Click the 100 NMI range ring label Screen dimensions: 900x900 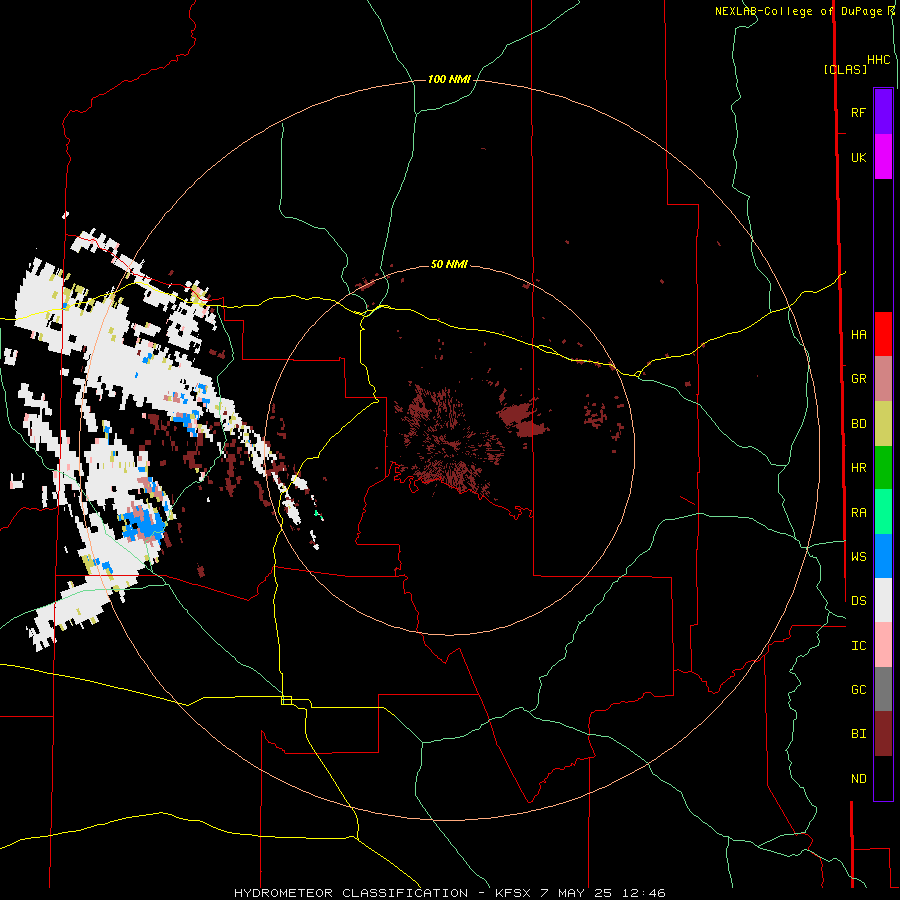click(x=449, y=79)
